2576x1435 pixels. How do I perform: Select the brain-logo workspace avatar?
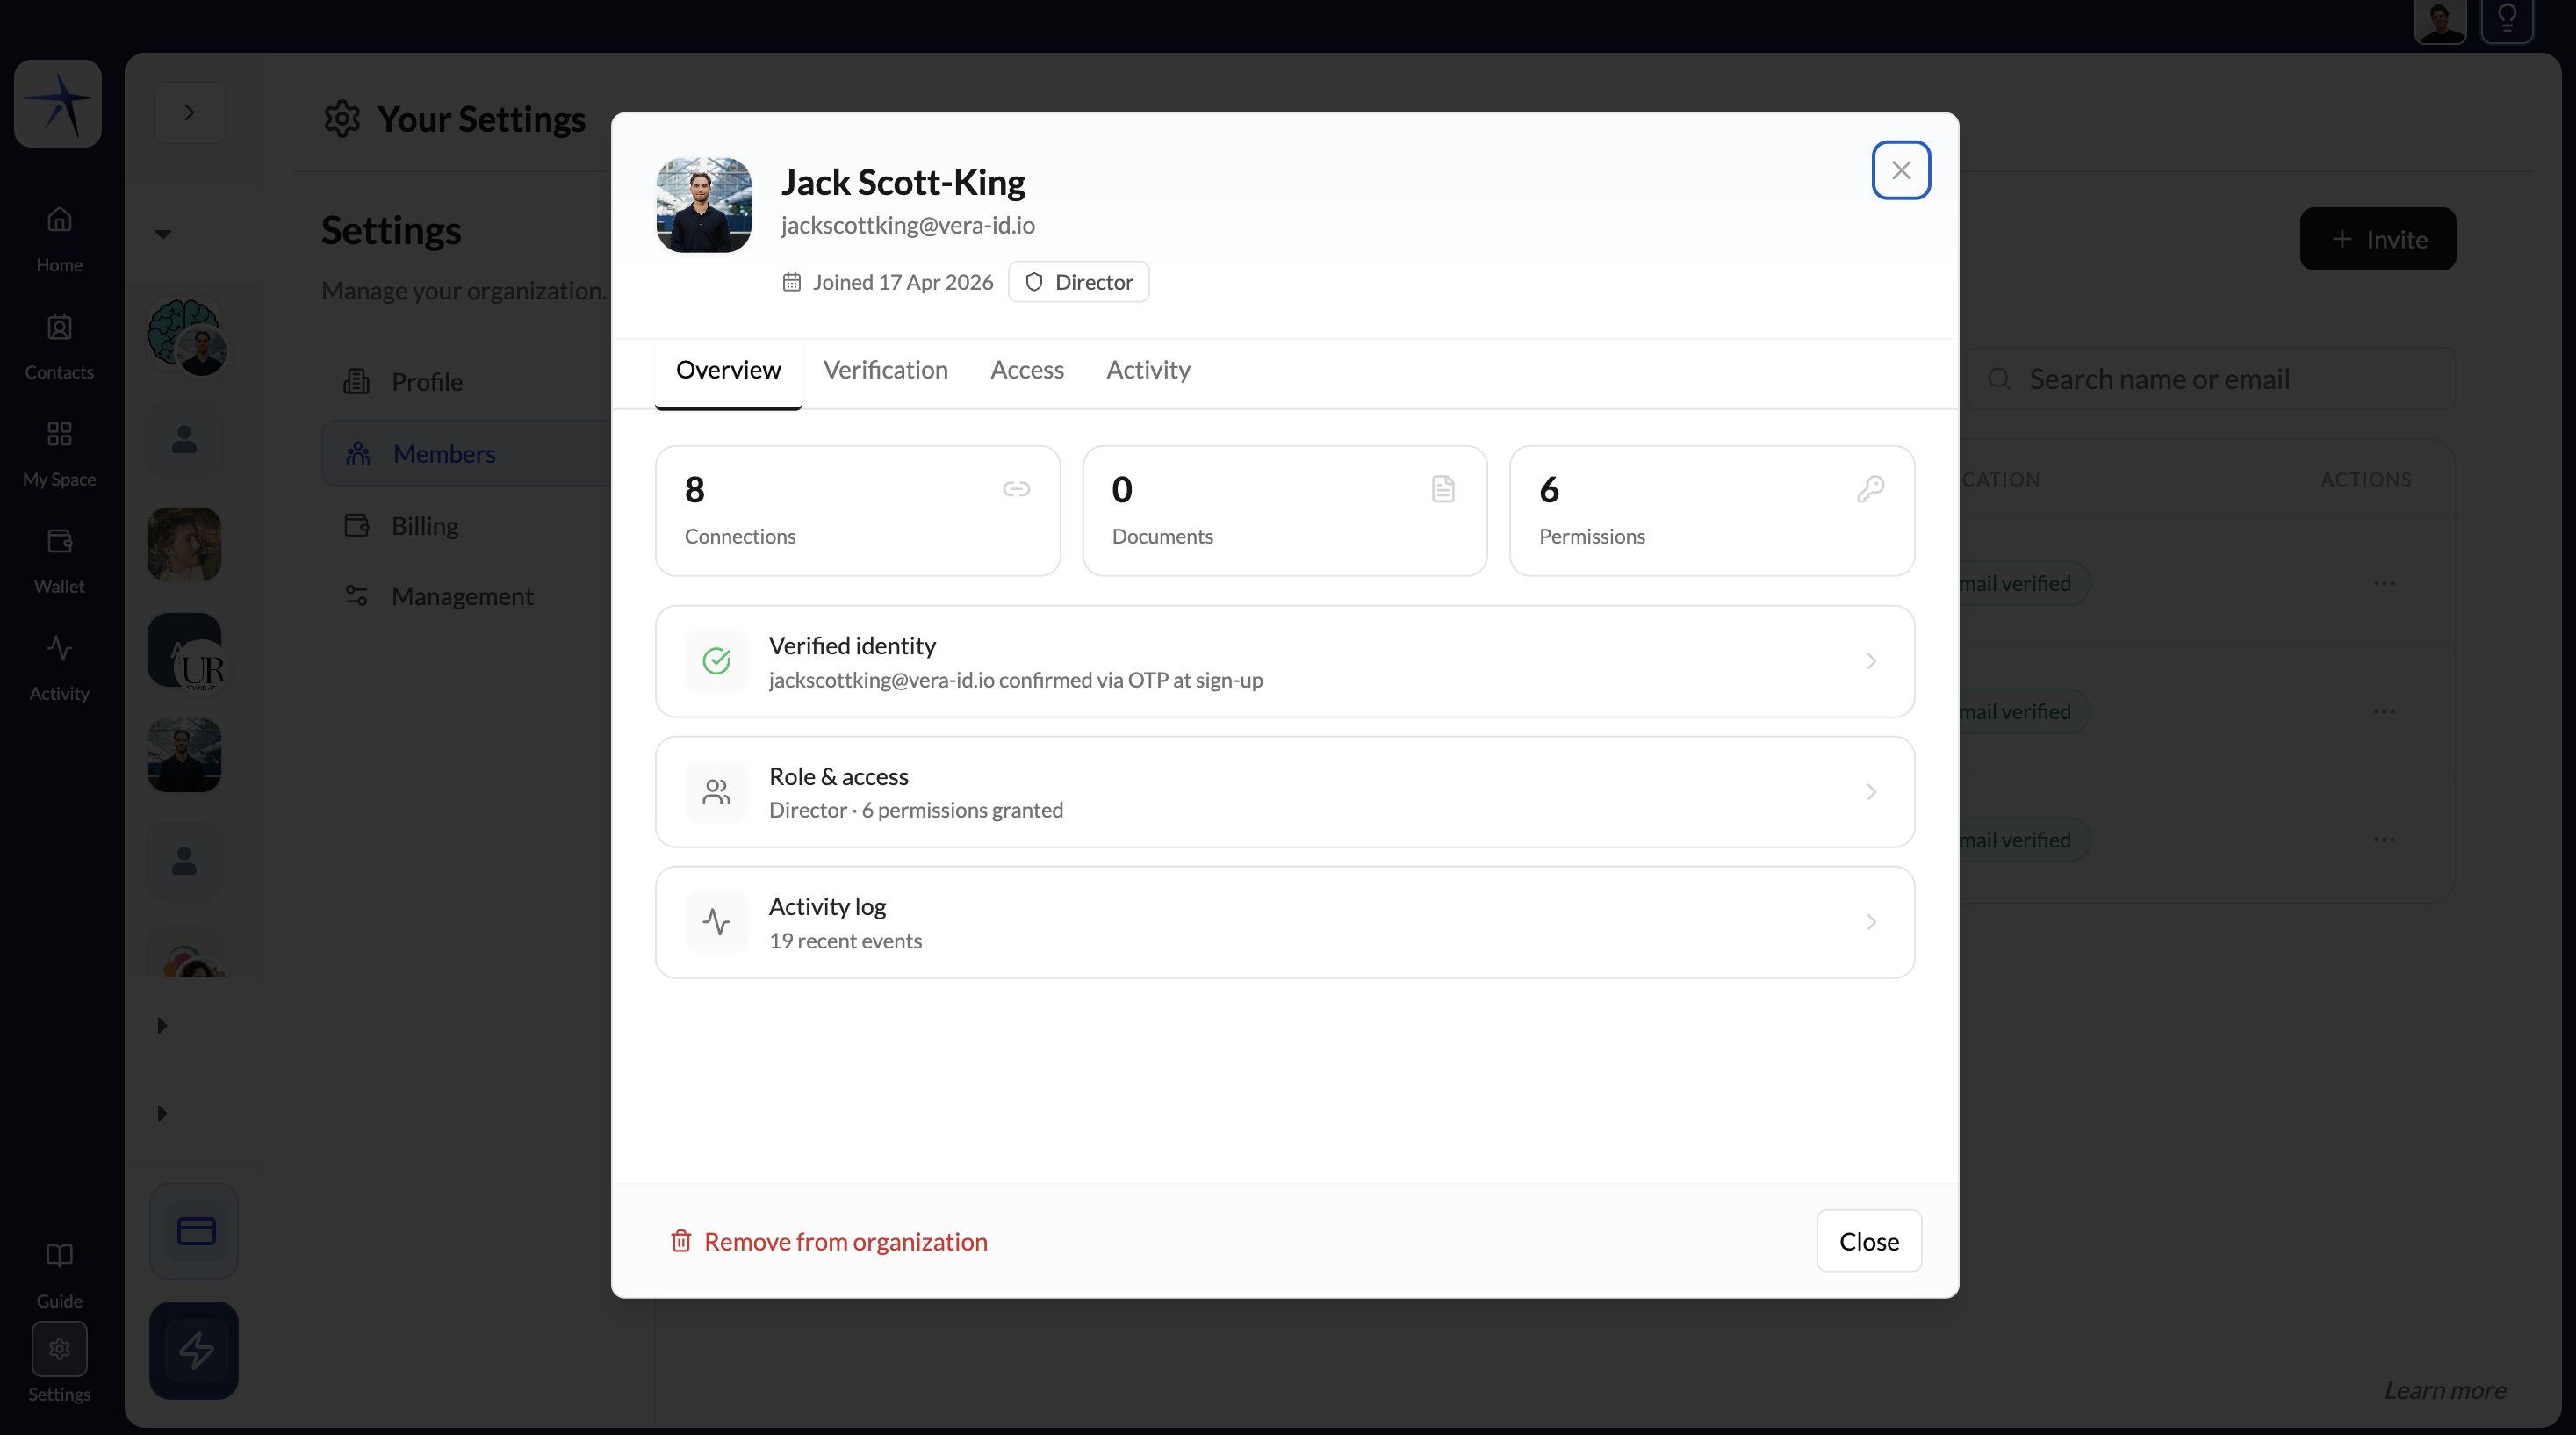(x=185, y=337)
